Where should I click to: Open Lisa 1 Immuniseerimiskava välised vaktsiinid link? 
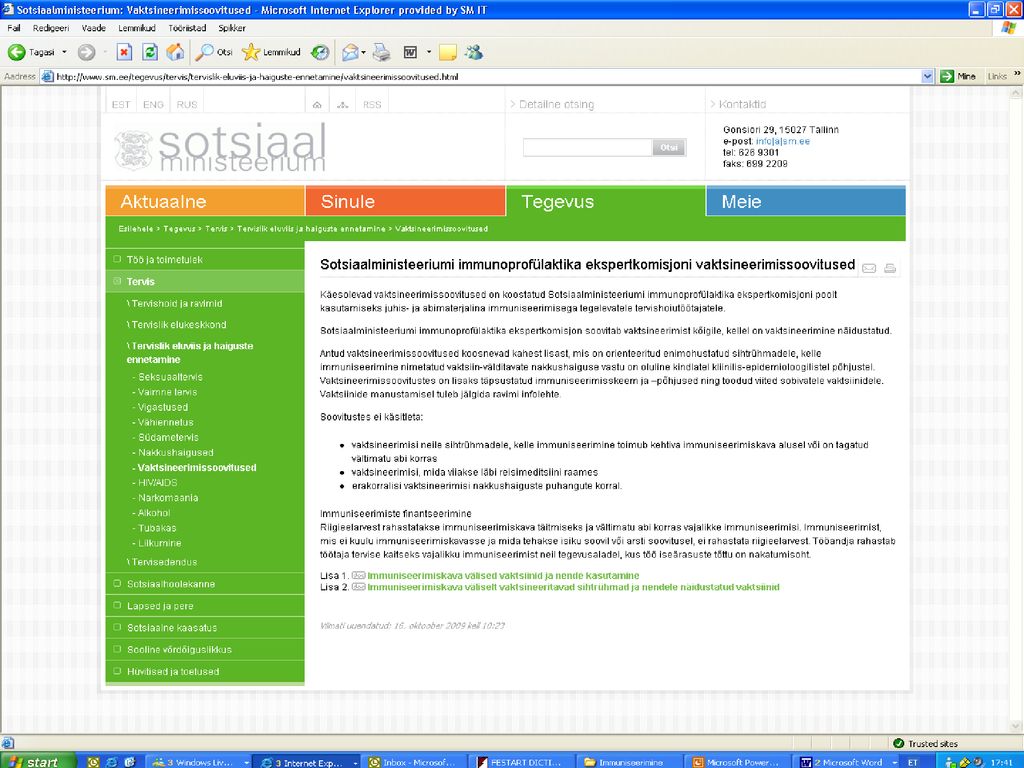pos(503,575)
